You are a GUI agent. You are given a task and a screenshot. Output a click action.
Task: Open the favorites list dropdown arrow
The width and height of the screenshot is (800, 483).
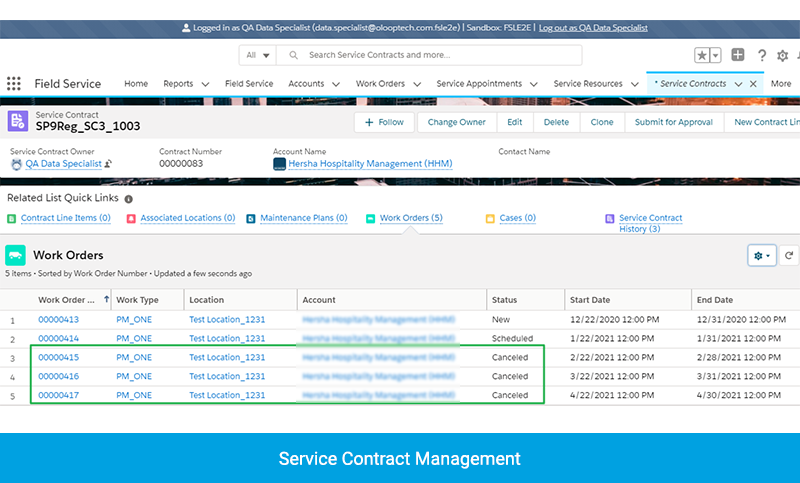tap(715, 55)
